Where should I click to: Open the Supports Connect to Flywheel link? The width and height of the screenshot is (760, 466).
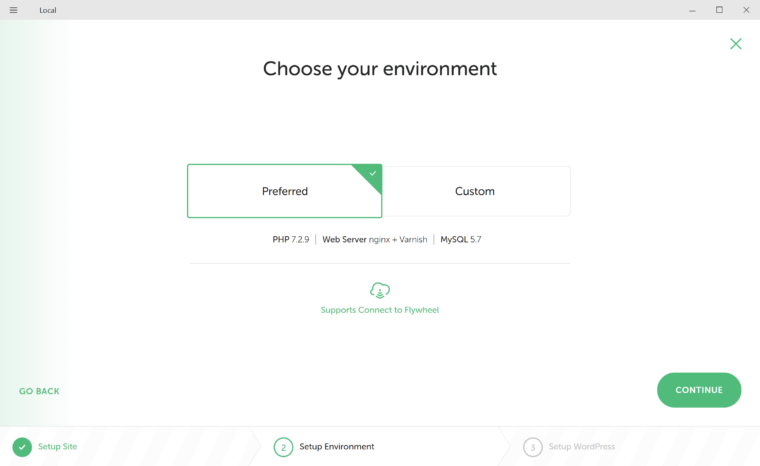click(x=380, y=310)
